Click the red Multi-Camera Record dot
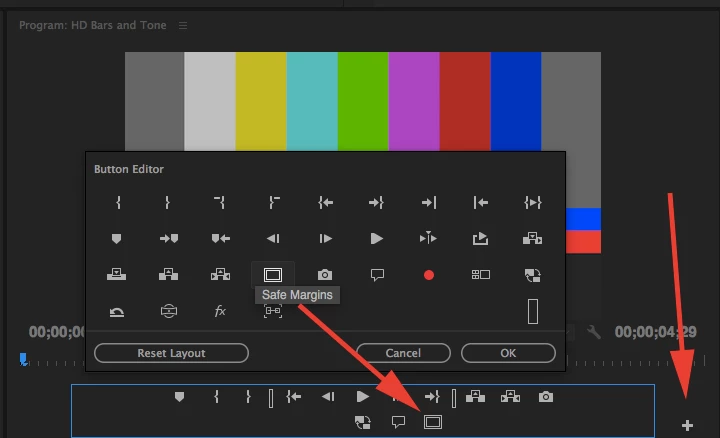 coord(429,275)
